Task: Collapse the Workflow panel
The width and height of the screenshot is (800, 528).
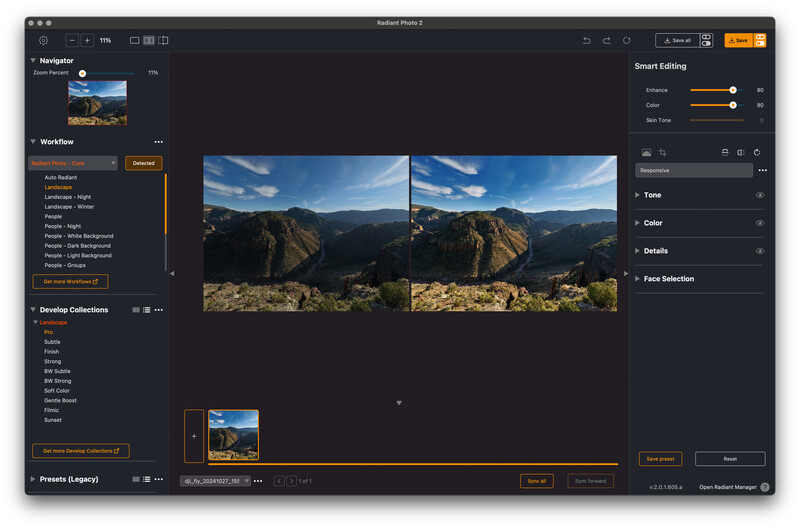Action: (33, 141)
